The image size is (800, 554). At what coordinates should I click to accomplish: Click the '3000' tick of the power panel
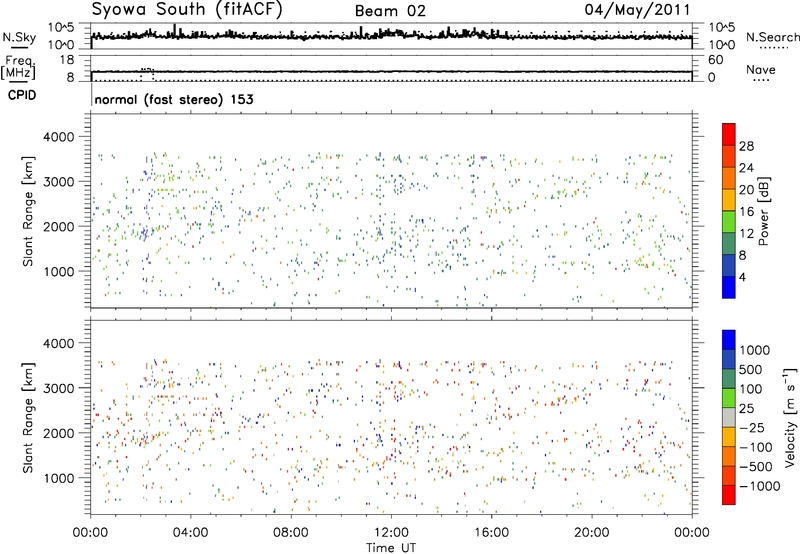tap(58, 182)
